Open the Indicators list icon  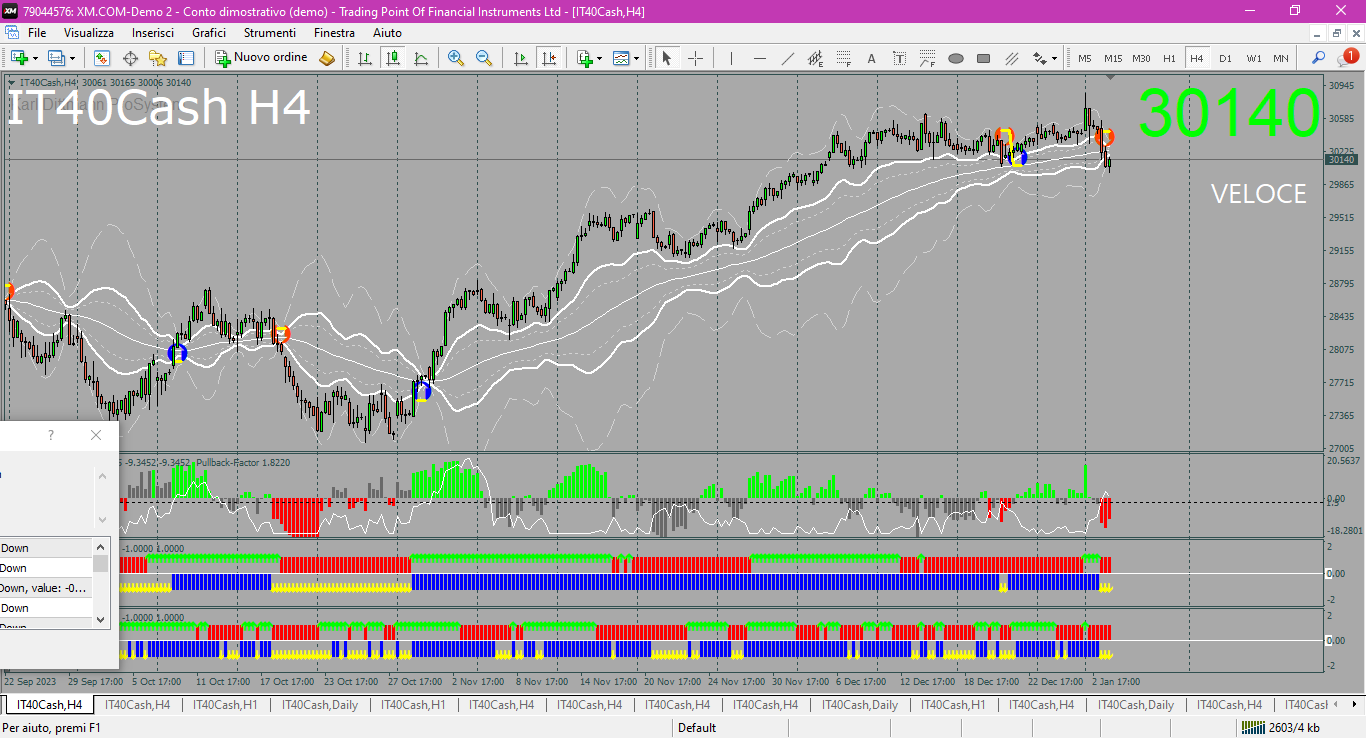(584, 58)
